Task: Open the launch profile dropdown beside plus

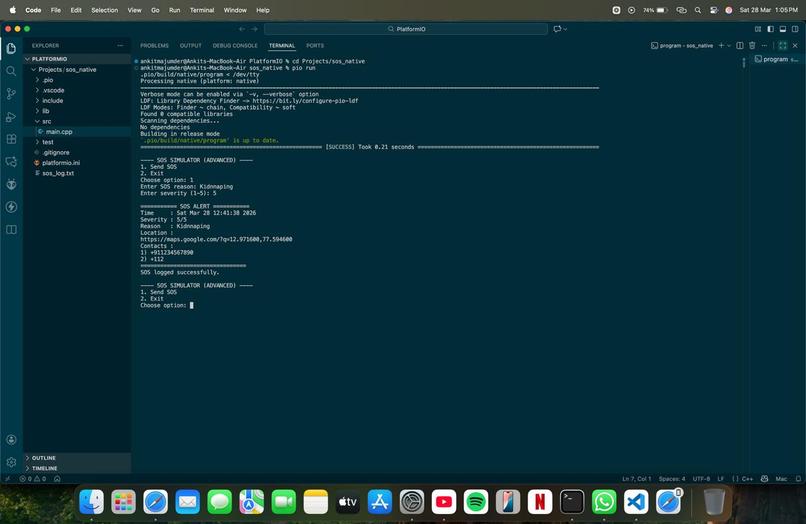Action: click(x=729, y=45)
